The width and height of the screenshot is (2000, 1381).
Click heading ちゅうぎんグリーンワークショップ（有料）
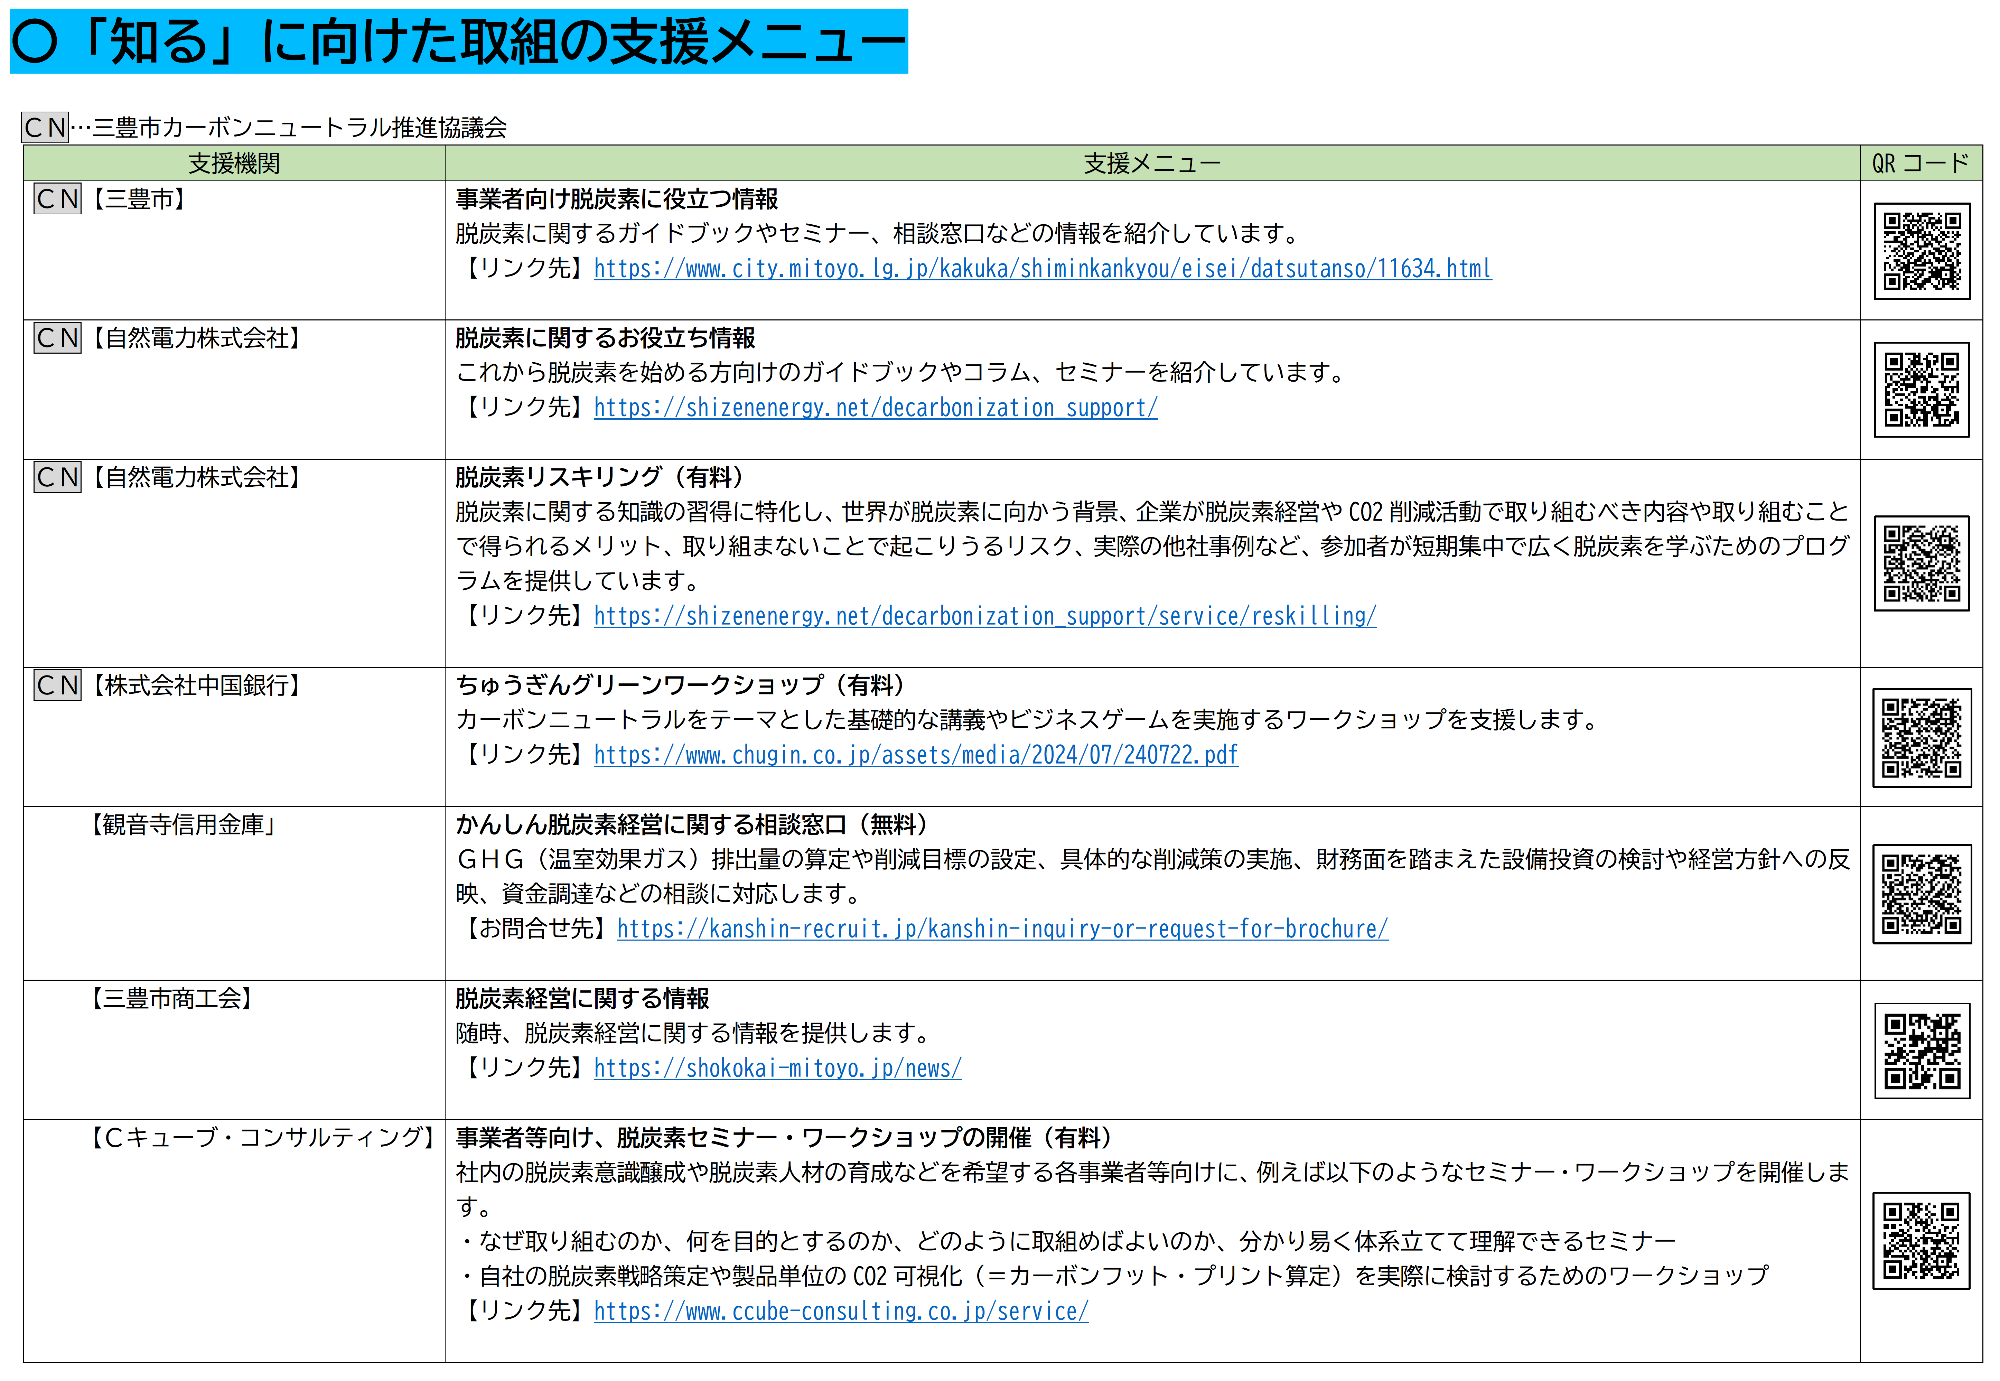(684, 685)
